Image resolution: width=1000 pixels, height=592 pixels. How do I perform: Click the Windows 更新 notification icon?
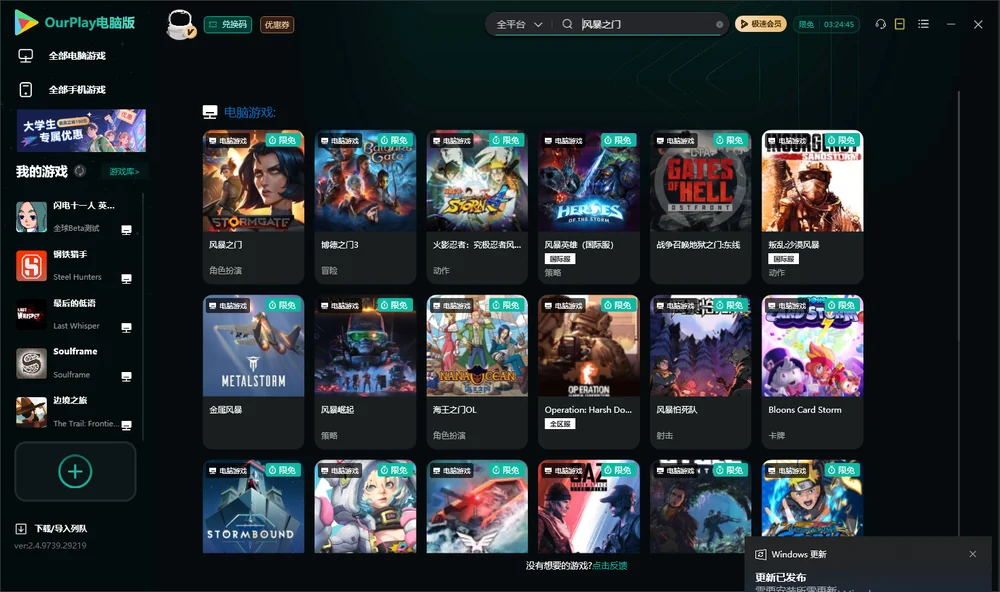tap(760, 554)
